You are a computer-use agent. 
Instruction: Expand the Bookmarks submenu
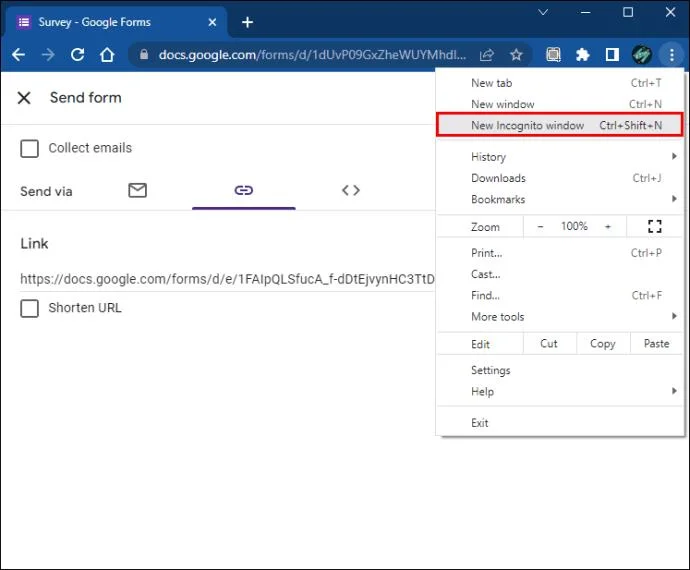pyautogui.click(x=560, y=199)
